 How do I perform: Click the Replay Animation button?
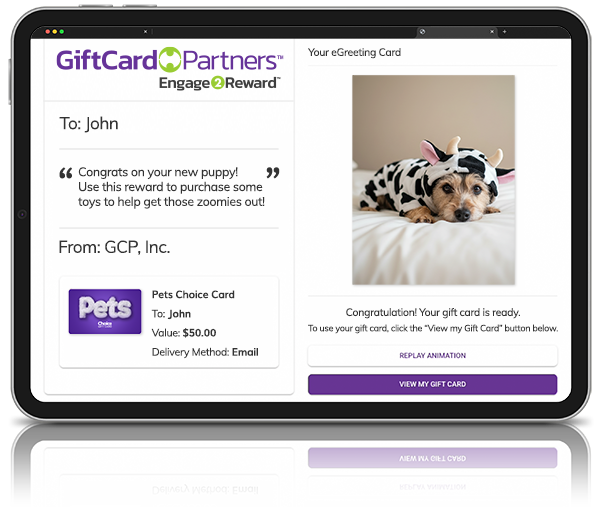click(x=432, y=356)
